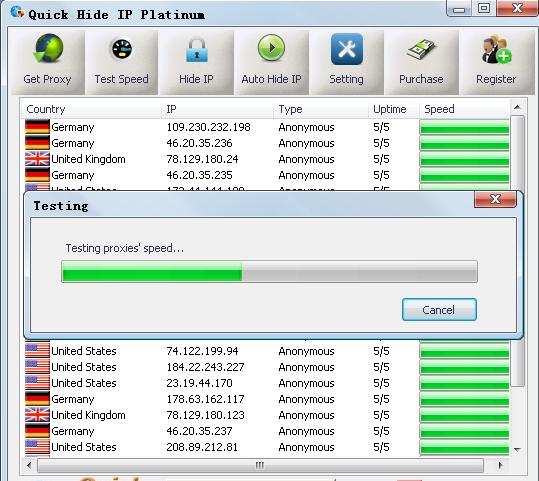Click horizontal scrollbar left arrow
The width and height of the screenshot is (539, 481).
(29, 466)
